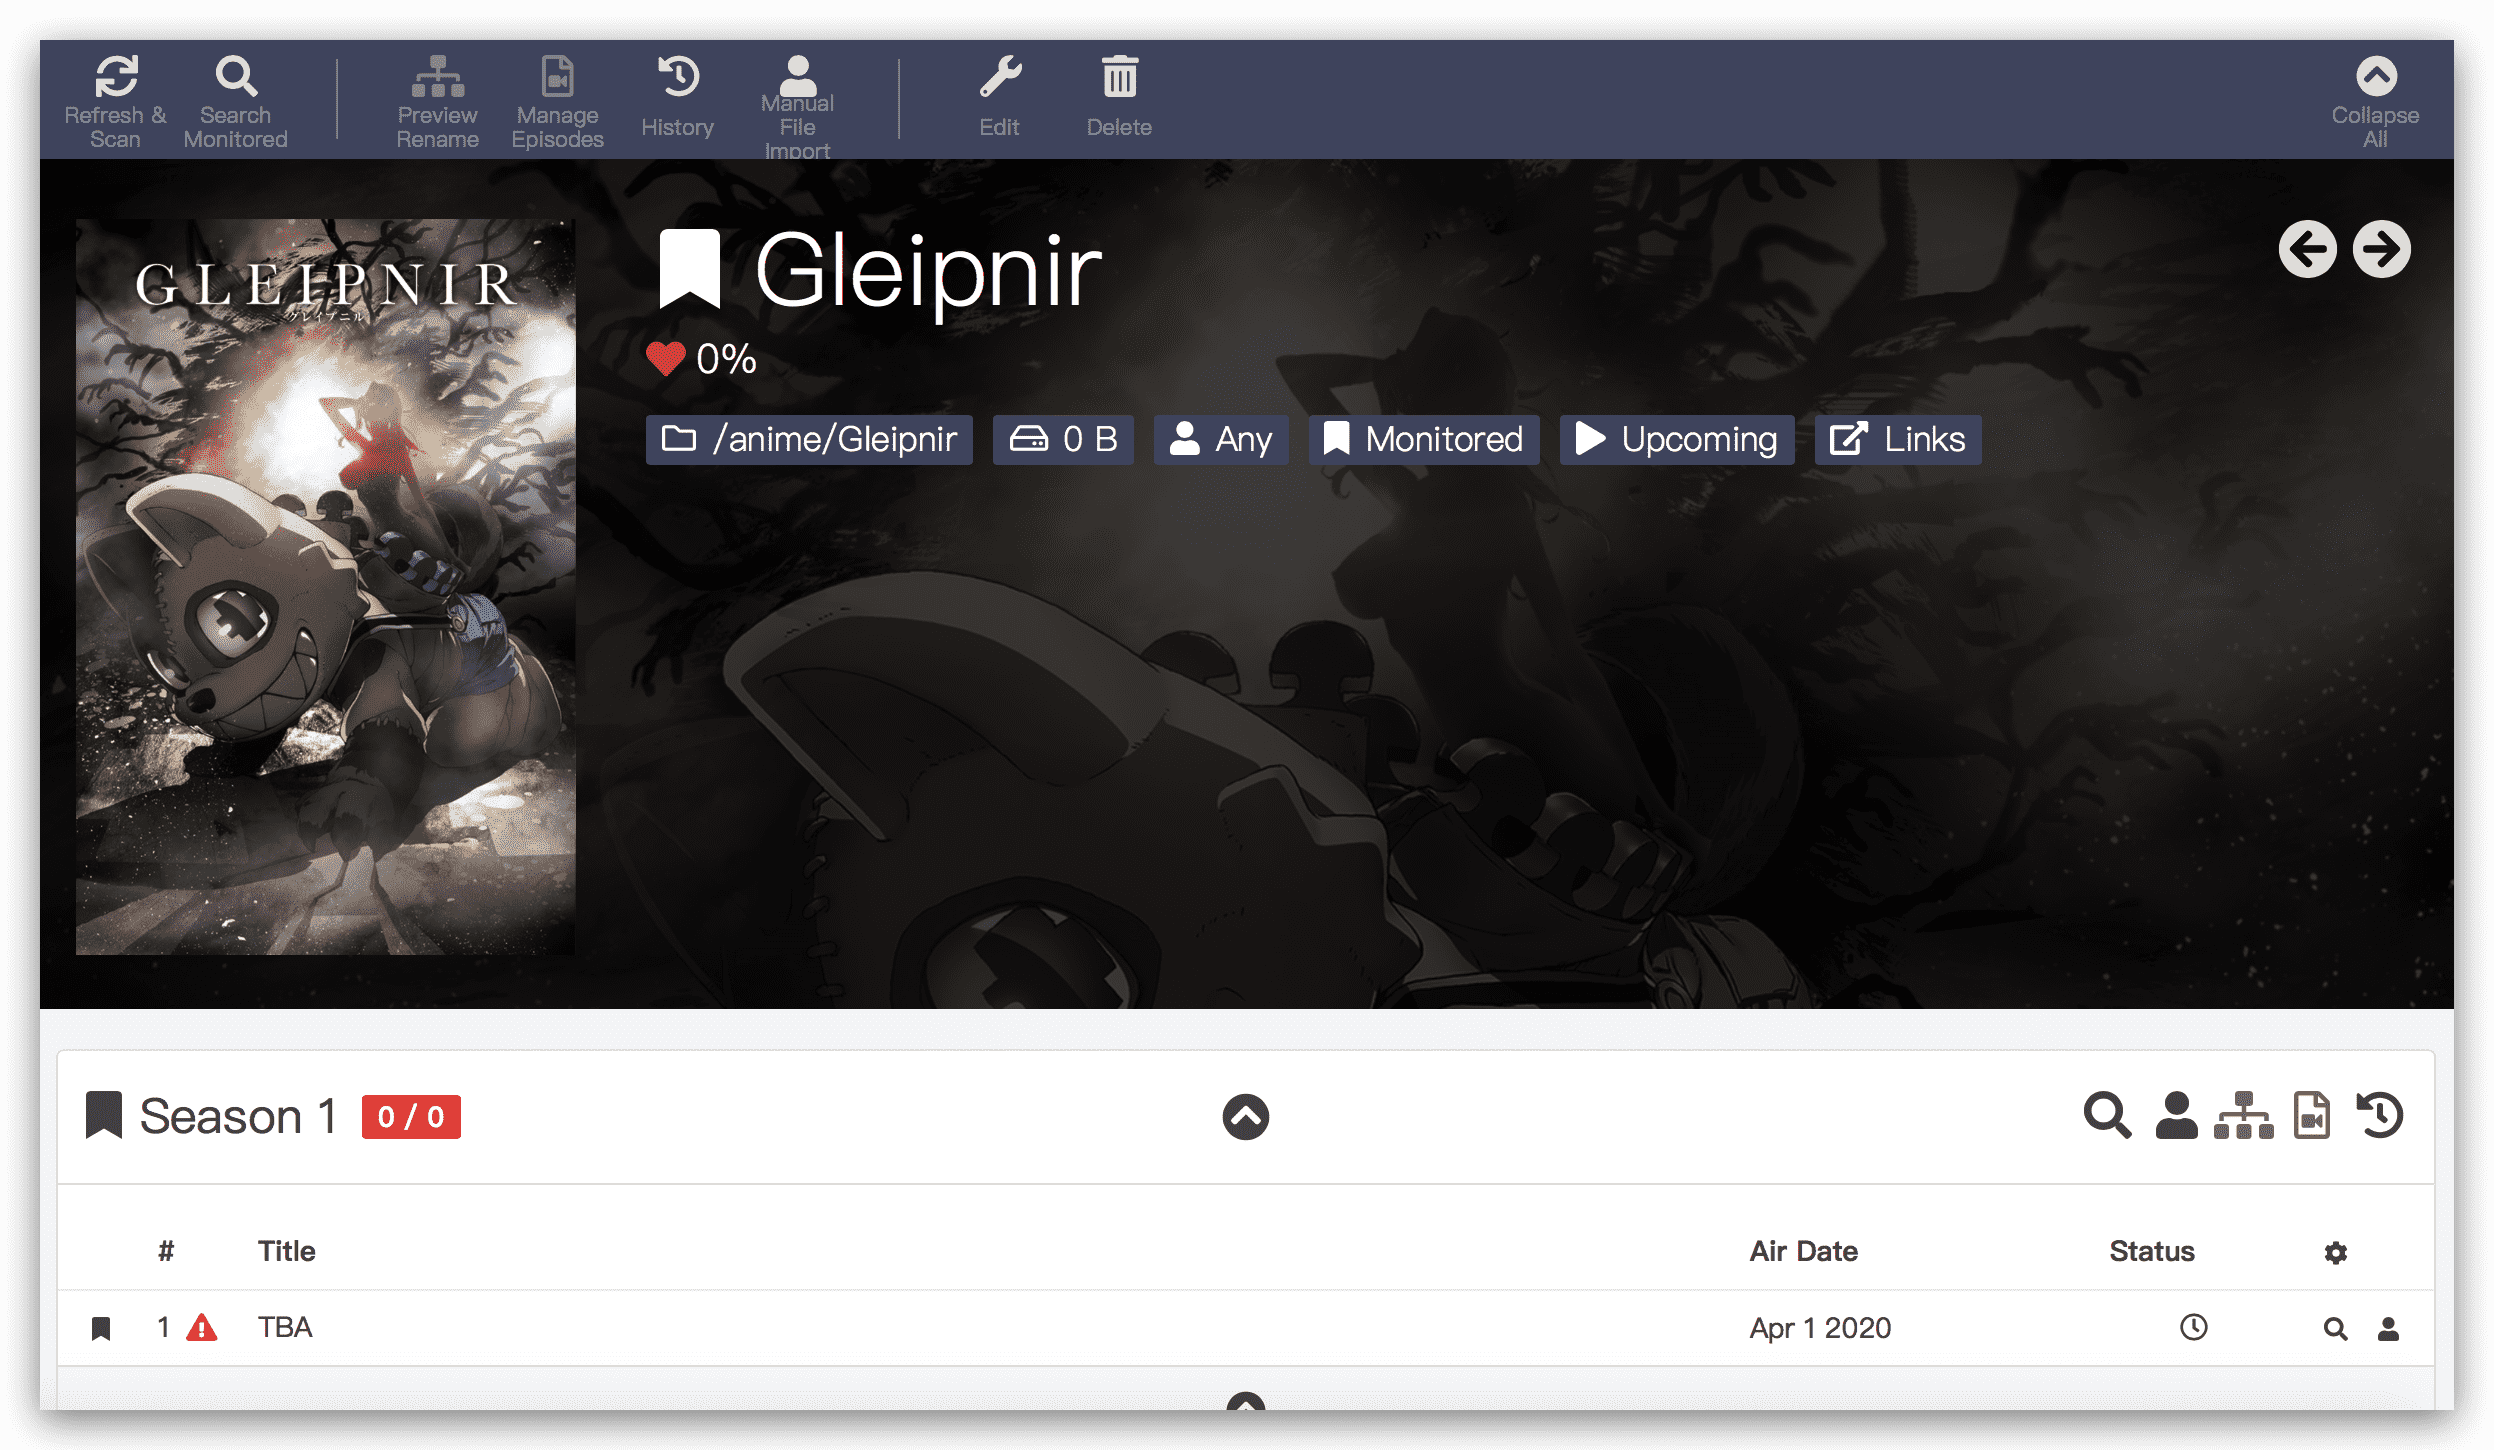Collapse Season 1 with the chevron
The width and height of the screenshot is (2494, 1450).
(x=1246, y=1116)
